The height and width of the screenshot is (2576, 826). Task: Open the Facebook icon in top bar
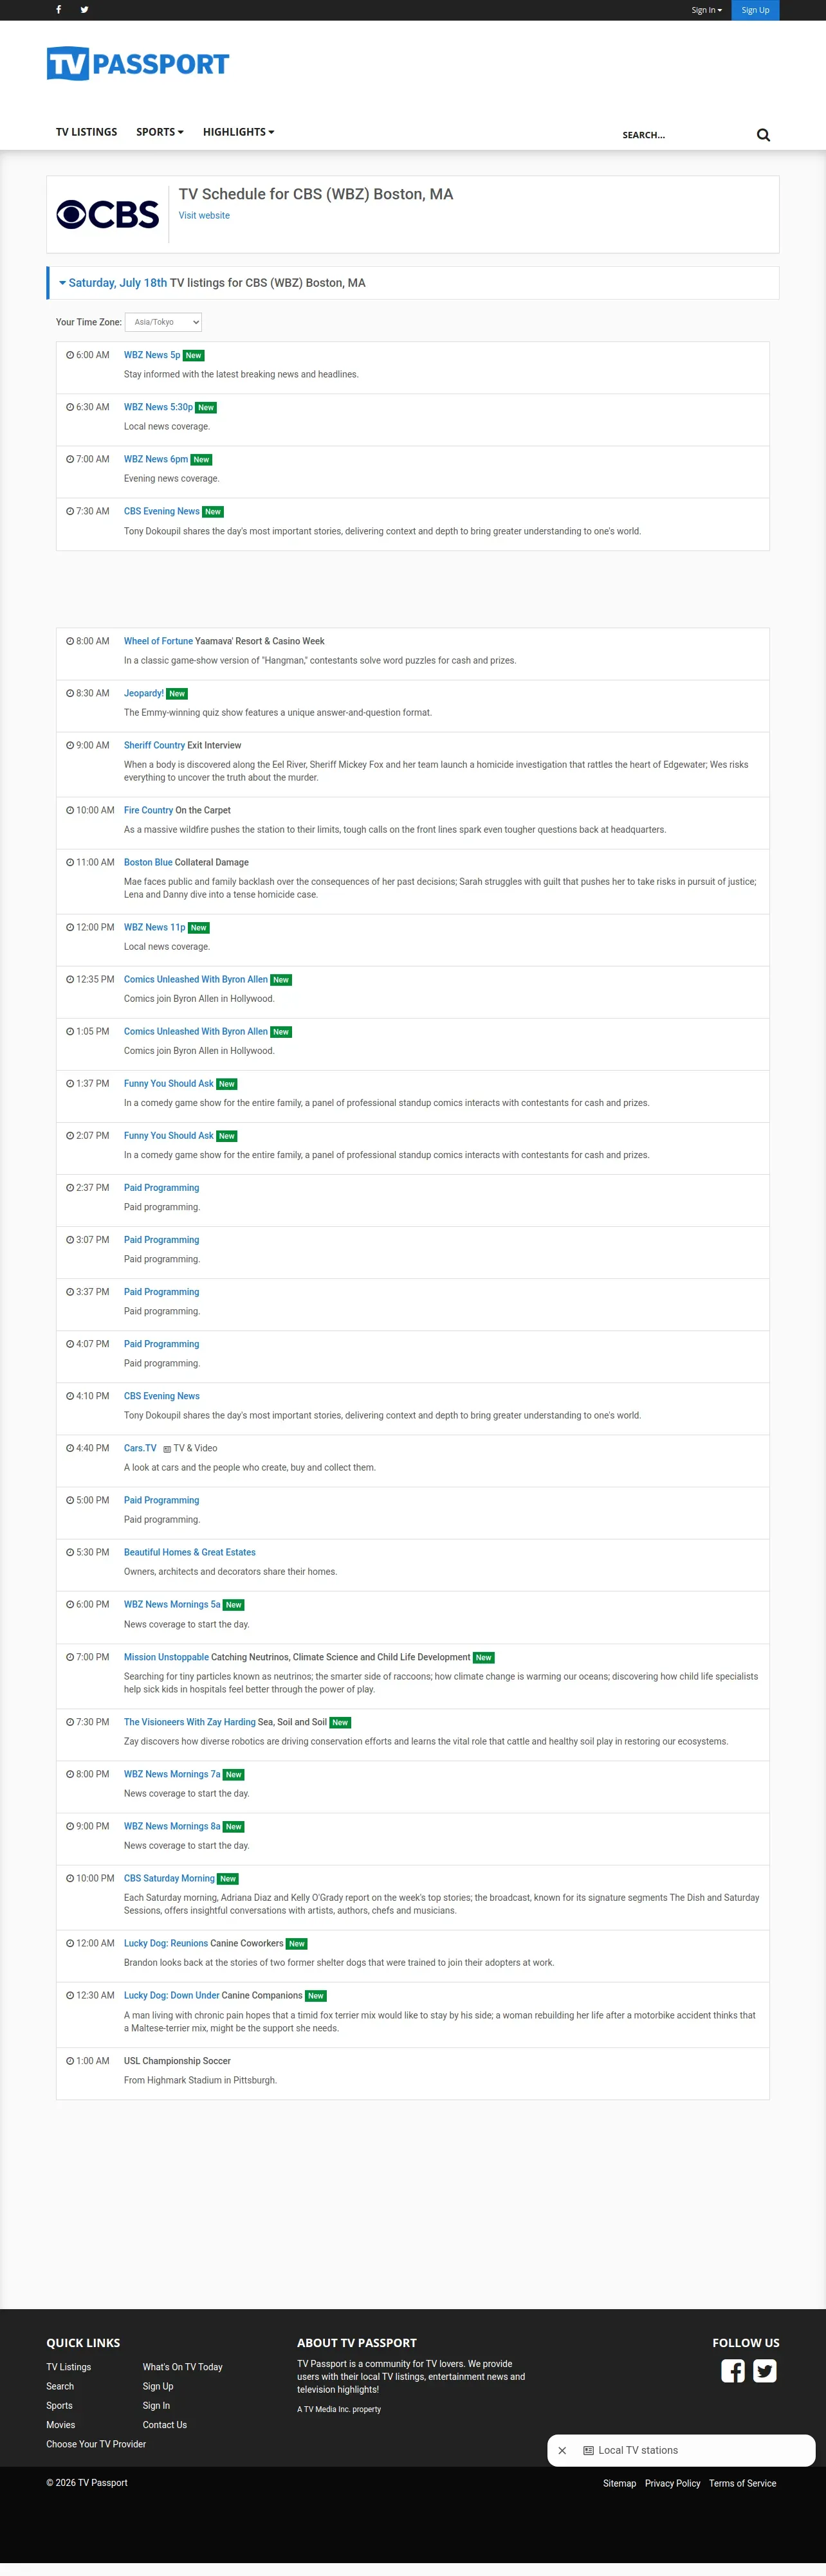click(x=59, y=10)
